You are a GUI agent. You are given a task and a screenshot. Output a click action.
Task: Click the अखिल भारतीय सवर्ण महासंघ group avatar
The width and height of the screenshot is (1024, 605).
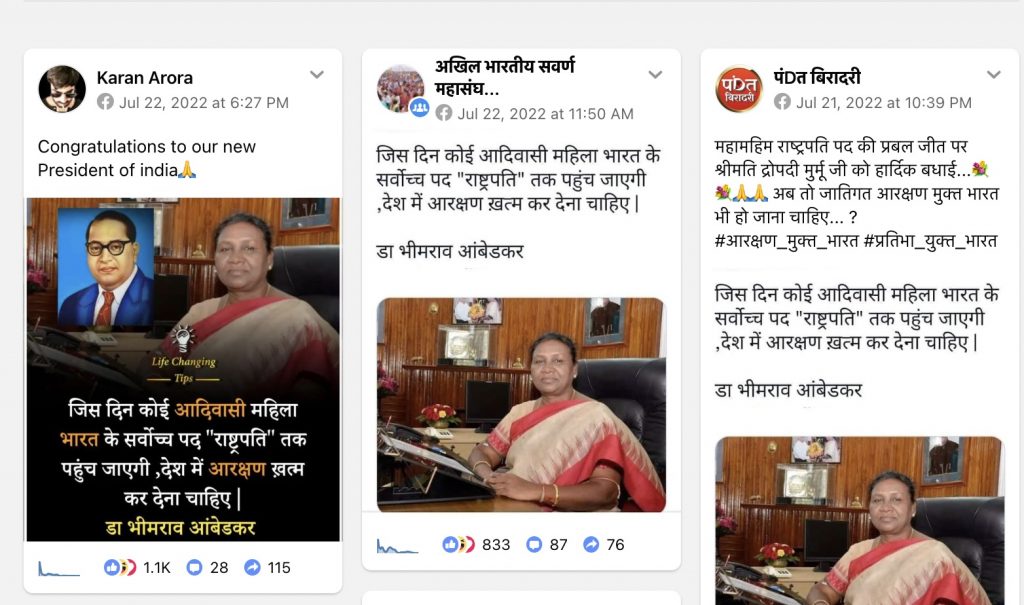(x=401, y=89)
